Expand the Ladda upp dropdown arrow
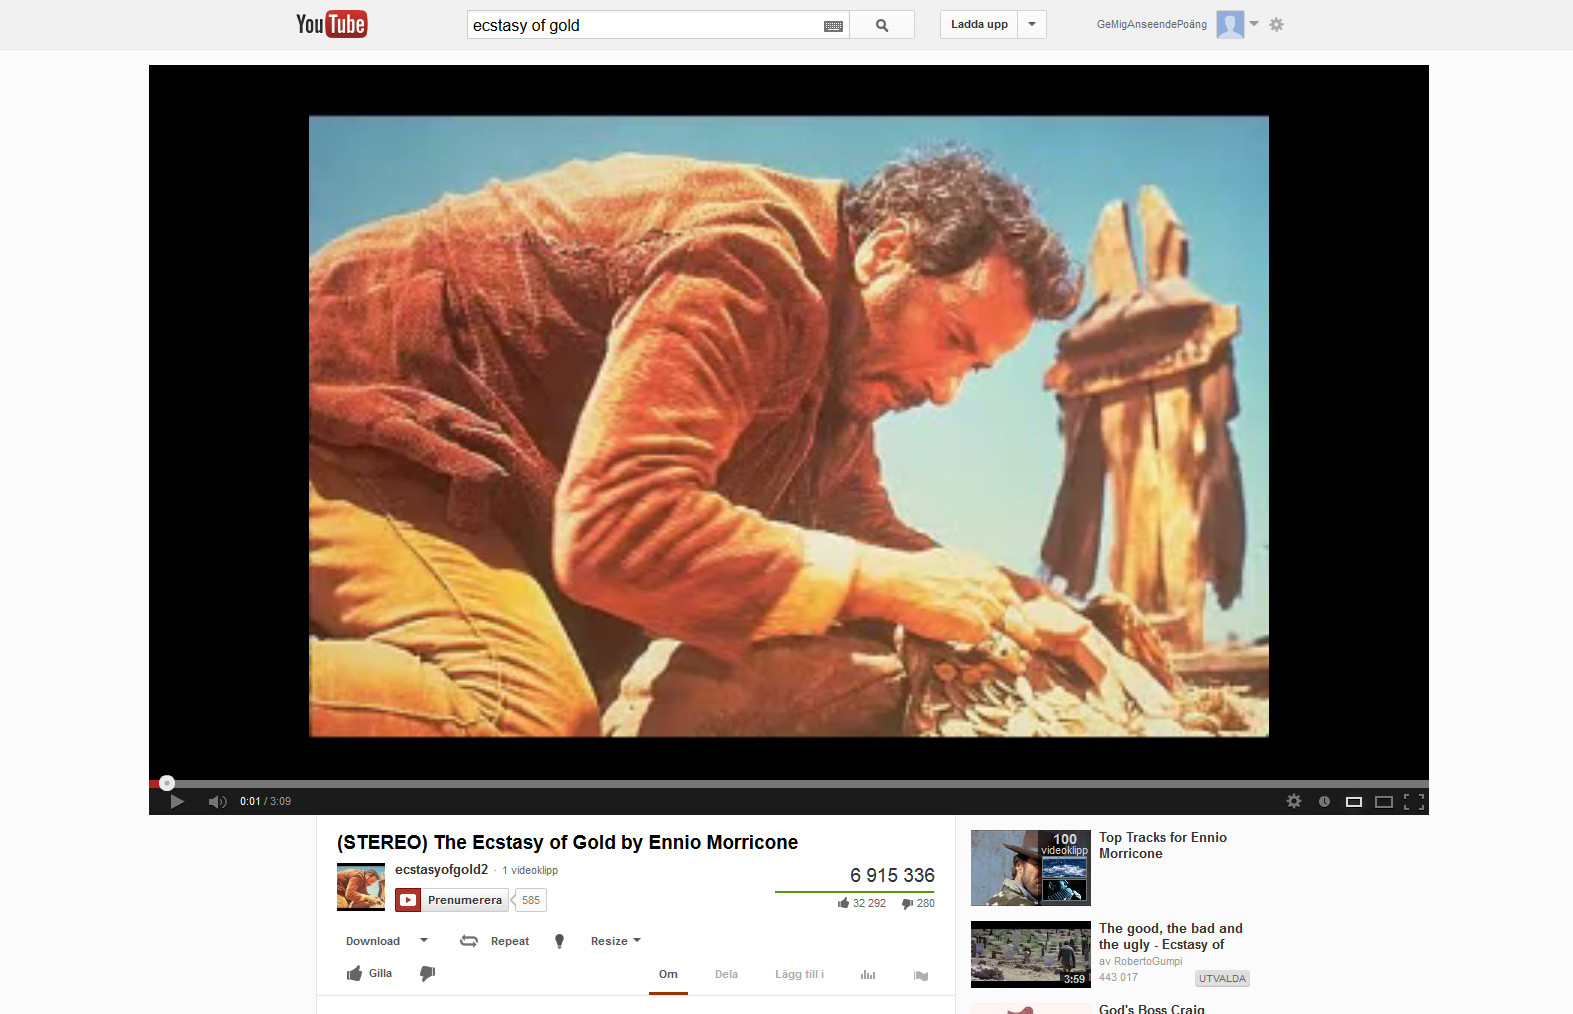 (1032, 25)
